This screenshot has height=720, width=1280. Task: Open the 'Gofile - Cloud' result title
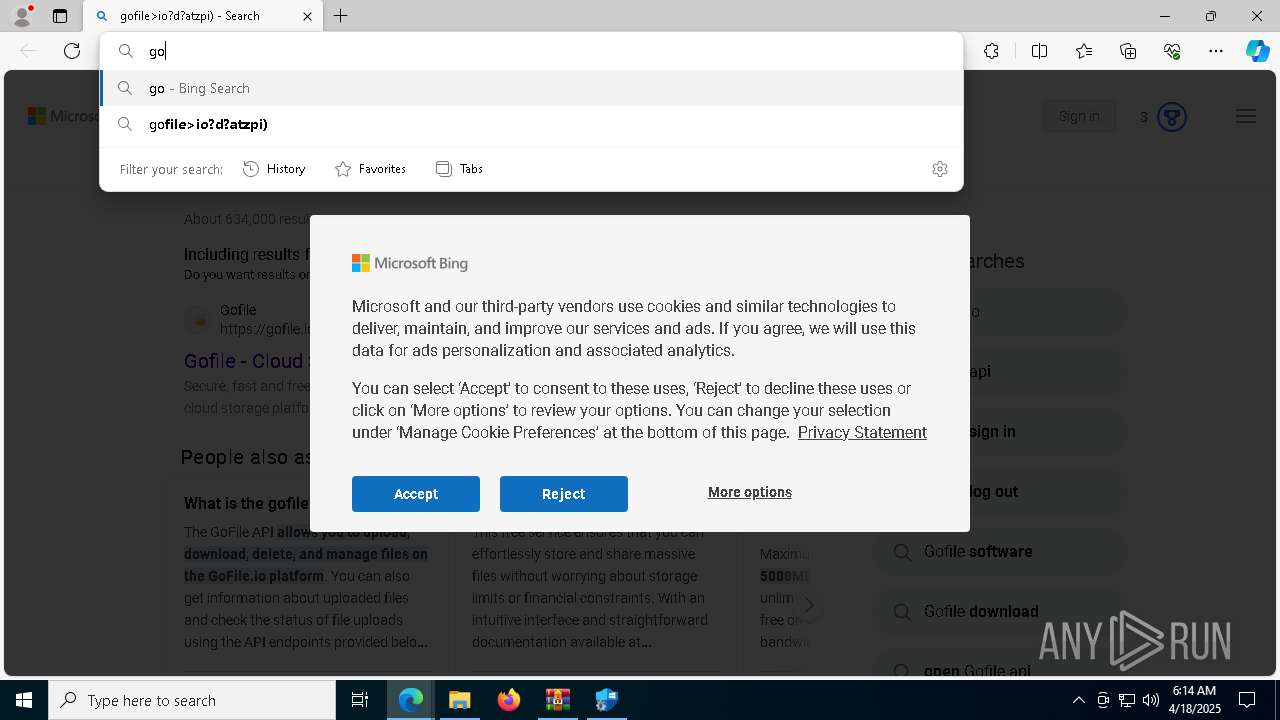pyautogui.click(x=244, y=361)
